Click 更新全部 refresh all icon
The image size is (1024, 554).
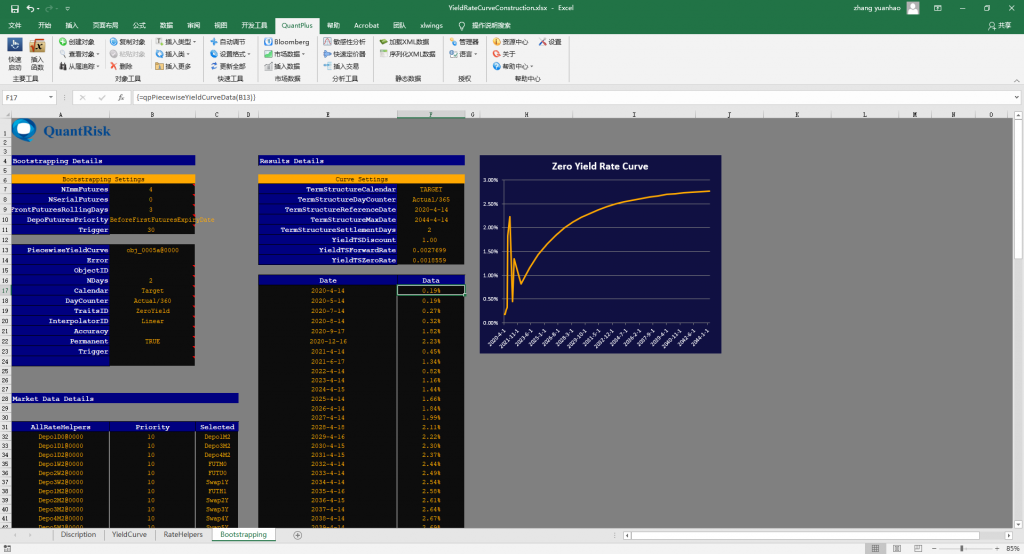tap(227, 66)
